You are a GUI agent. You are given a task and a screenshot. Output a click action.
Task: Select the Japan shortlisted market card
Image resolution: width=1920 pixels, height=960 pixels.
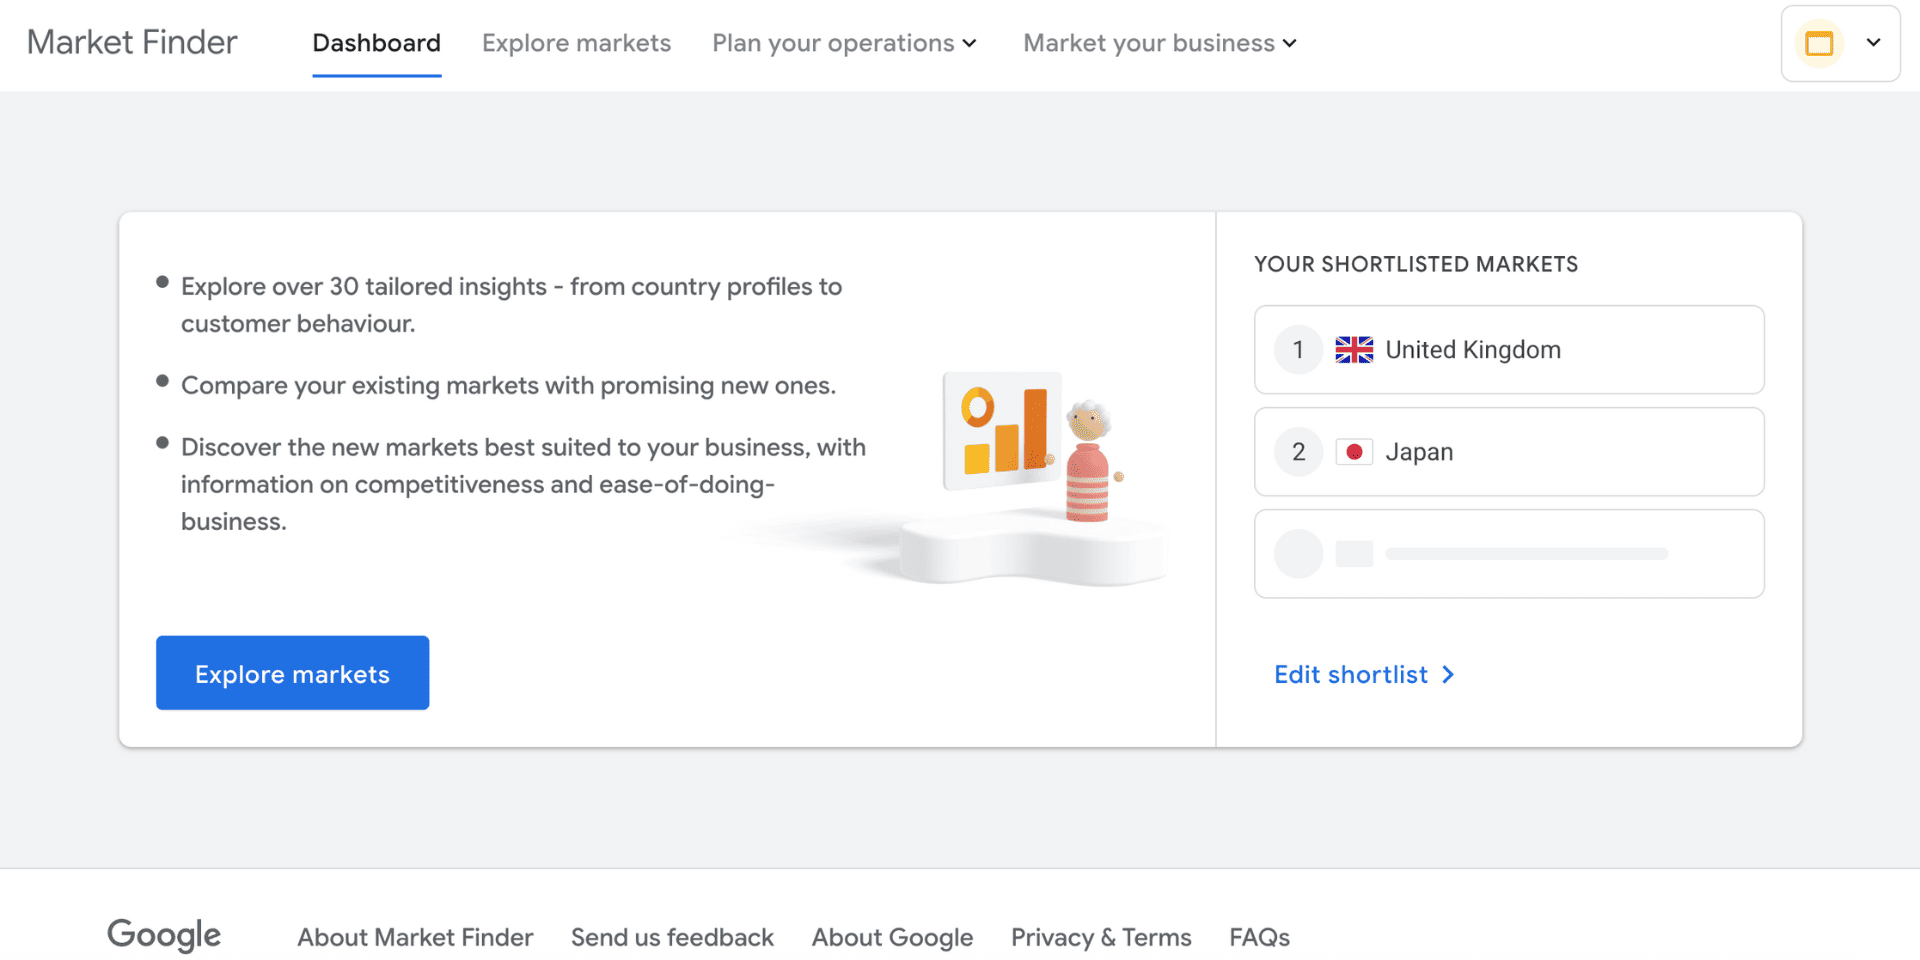click(1508, 452)
